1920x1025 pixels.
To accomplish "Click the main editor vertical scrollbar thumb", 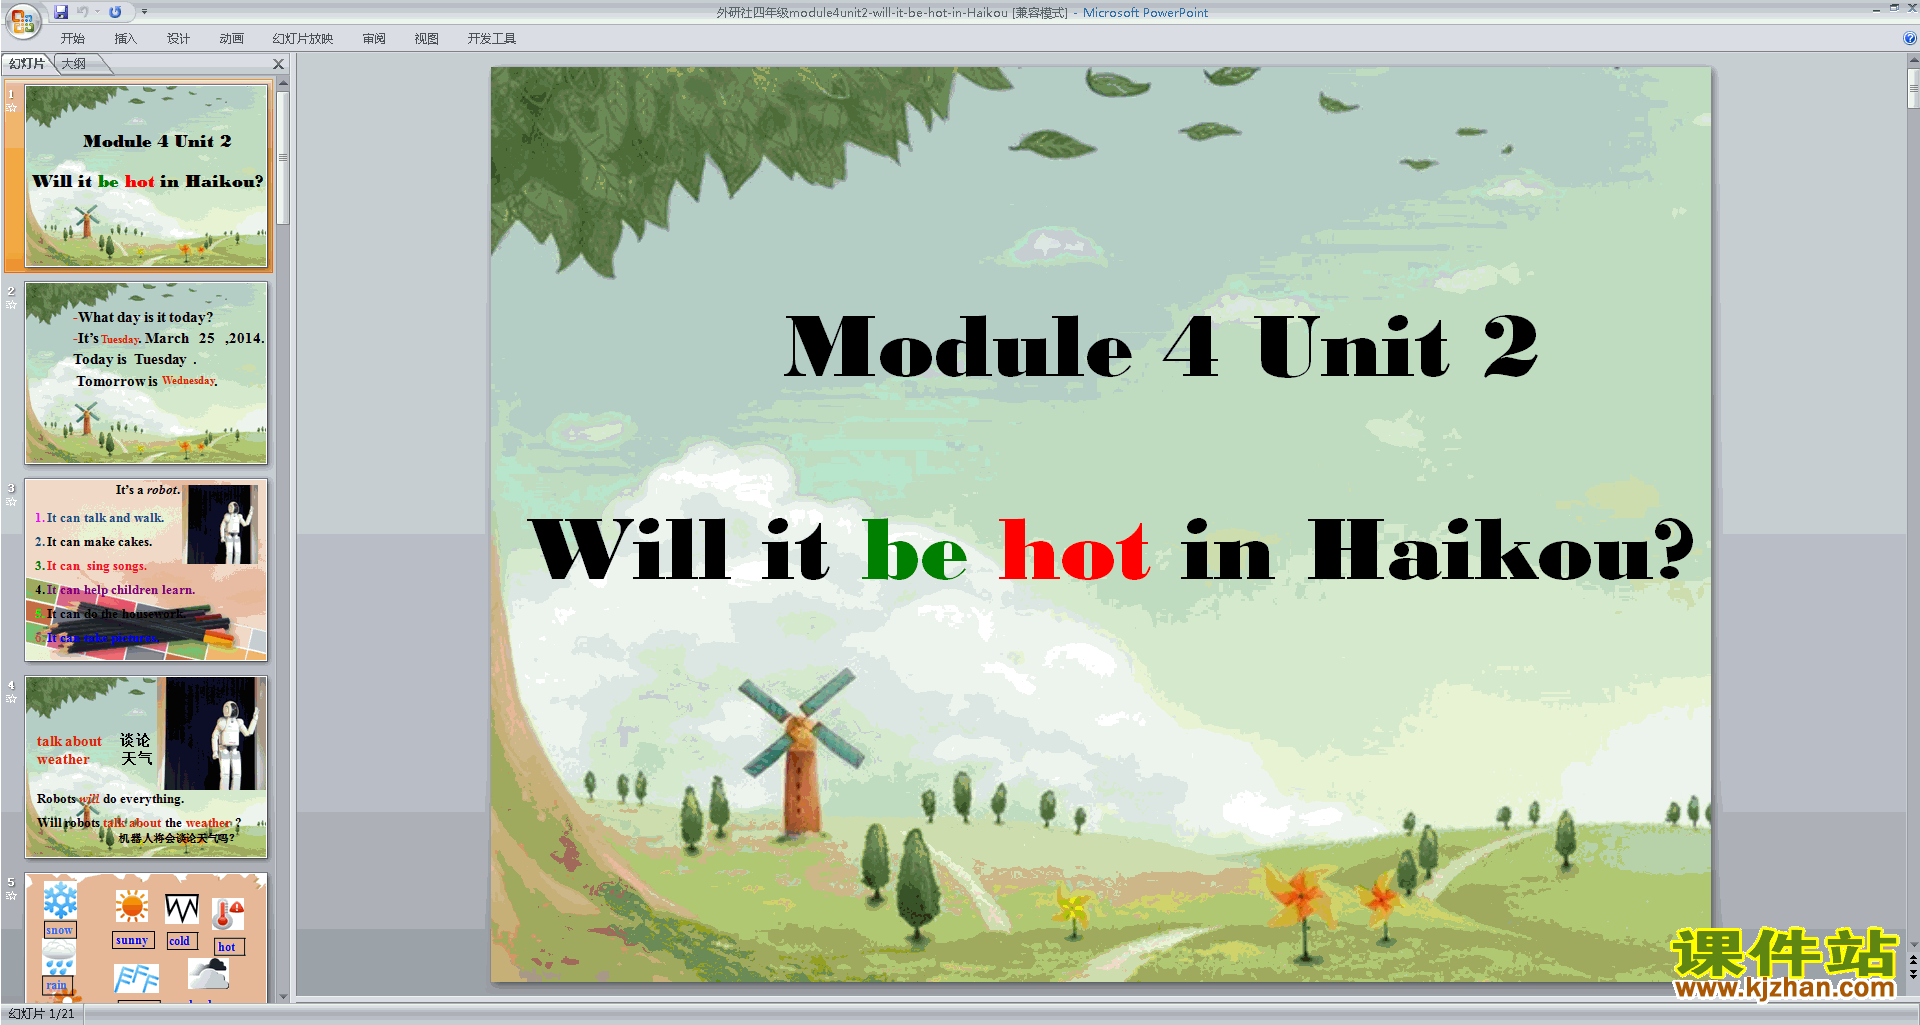I will pos(1913,90).
